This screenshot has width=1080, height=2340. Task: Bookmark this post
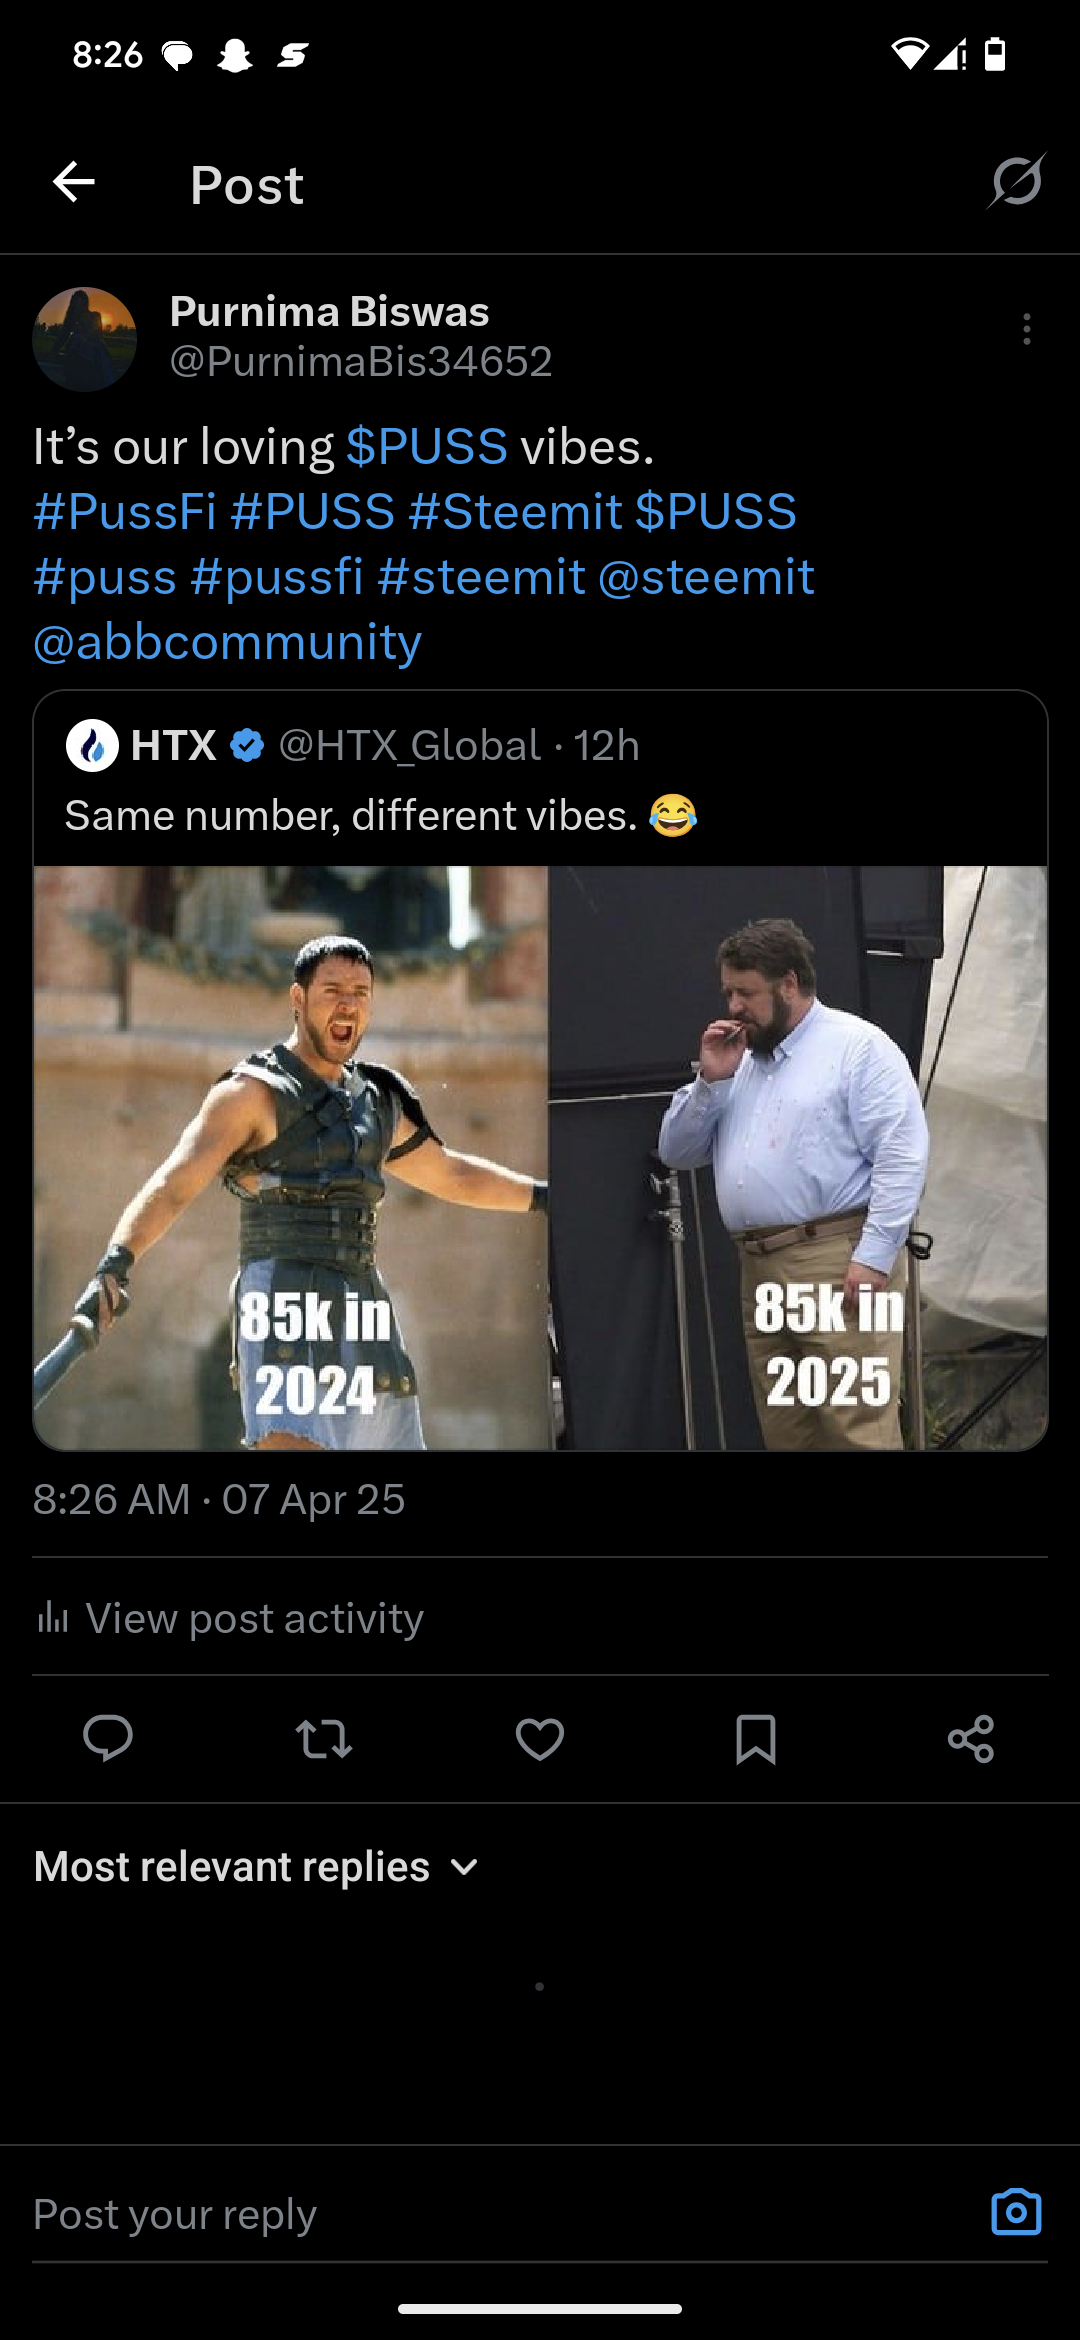pyautogui.click(x=755, y=1738)
